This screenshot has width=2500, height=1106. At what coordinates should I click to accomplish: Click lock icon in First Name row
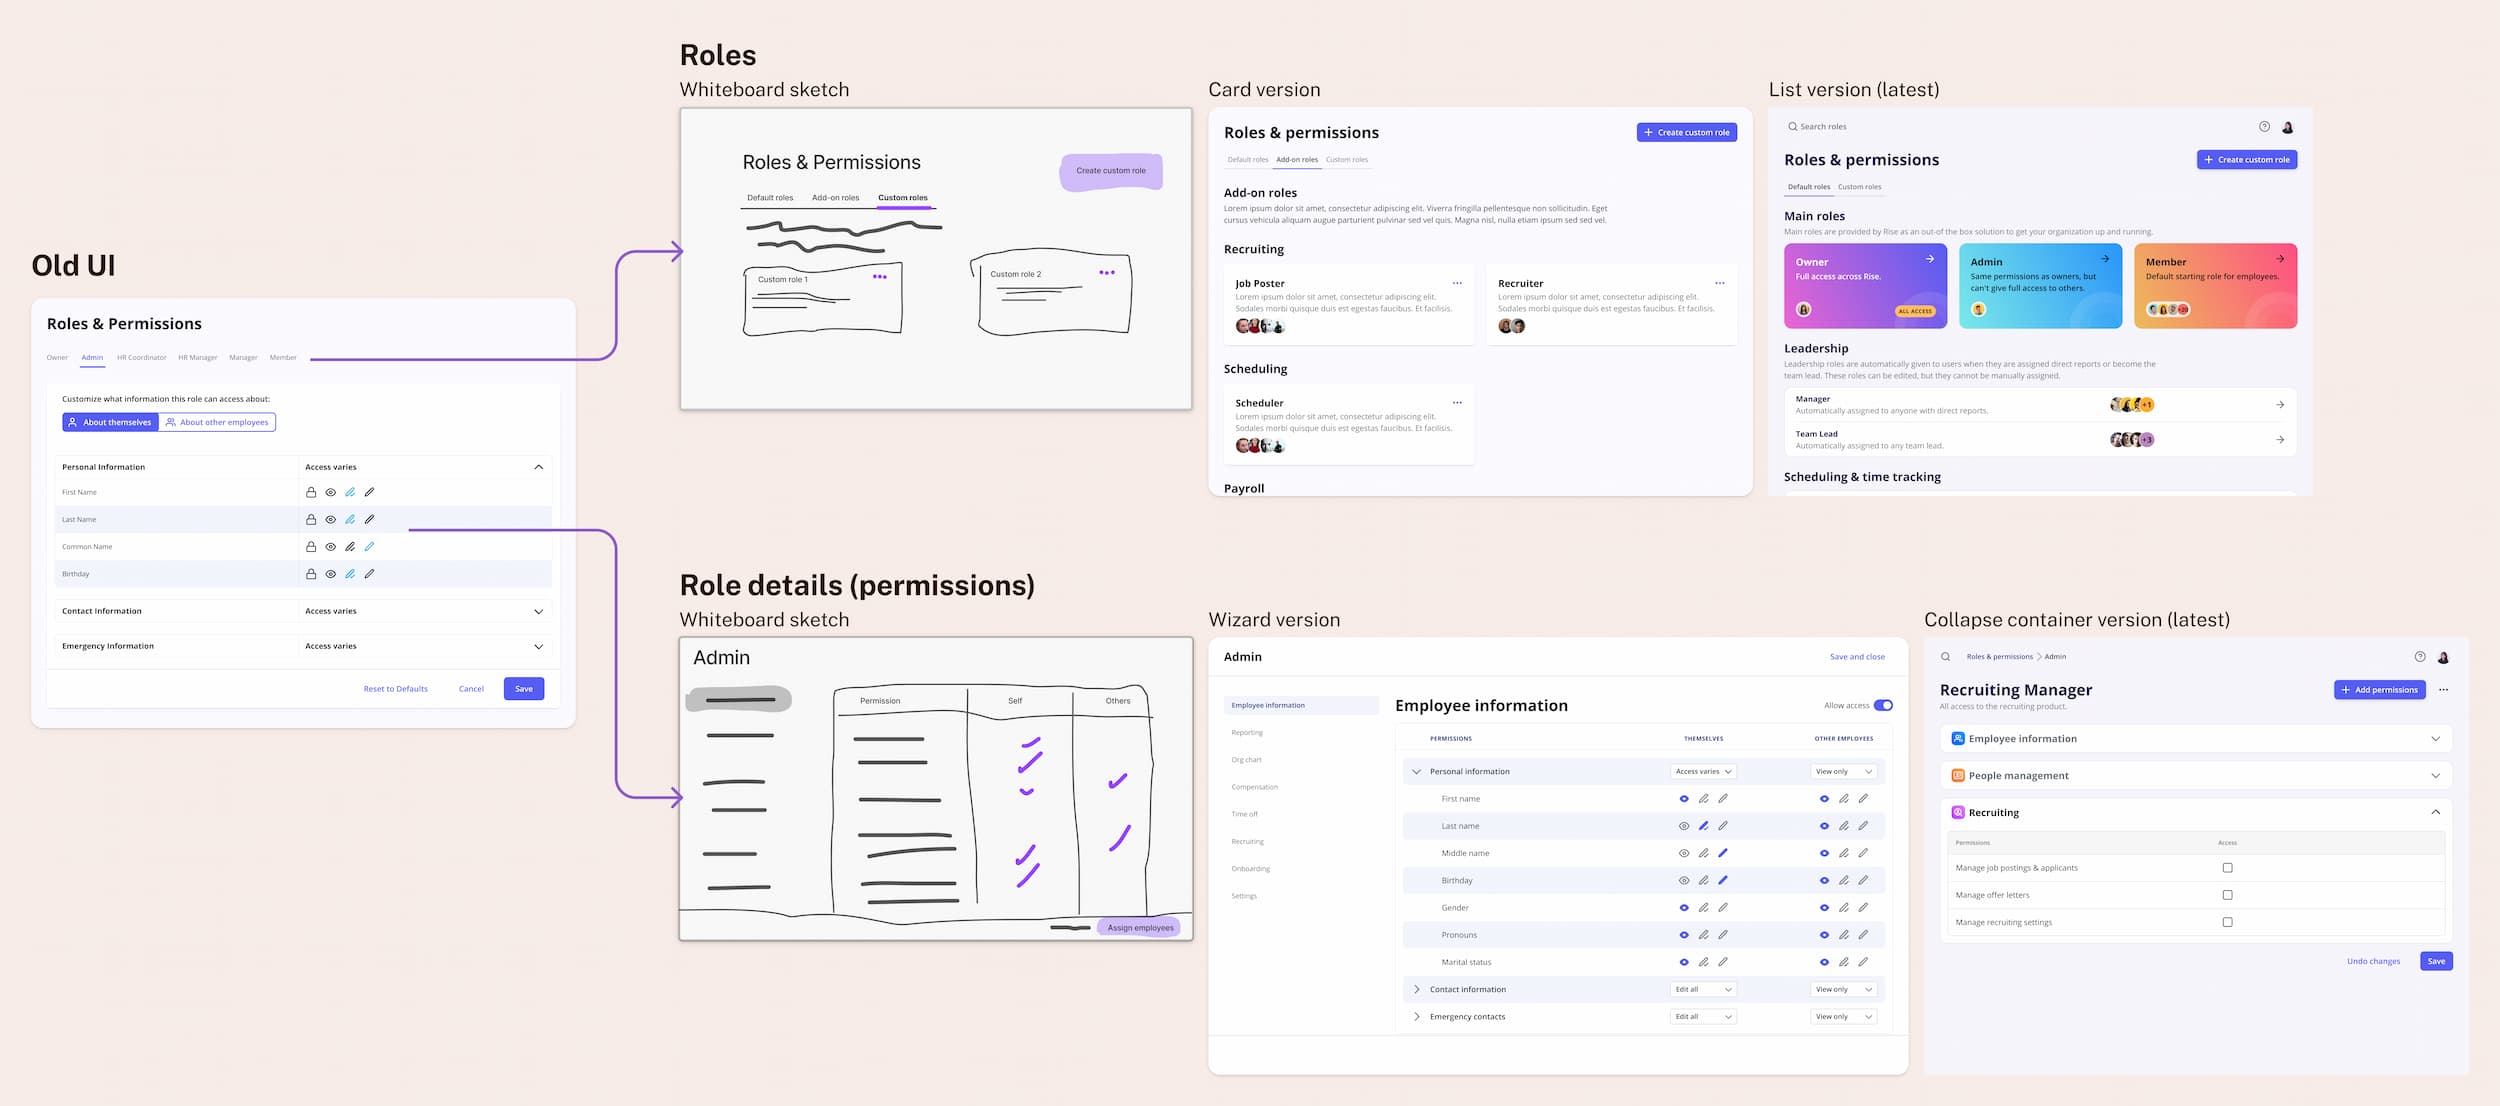point(311,492)
